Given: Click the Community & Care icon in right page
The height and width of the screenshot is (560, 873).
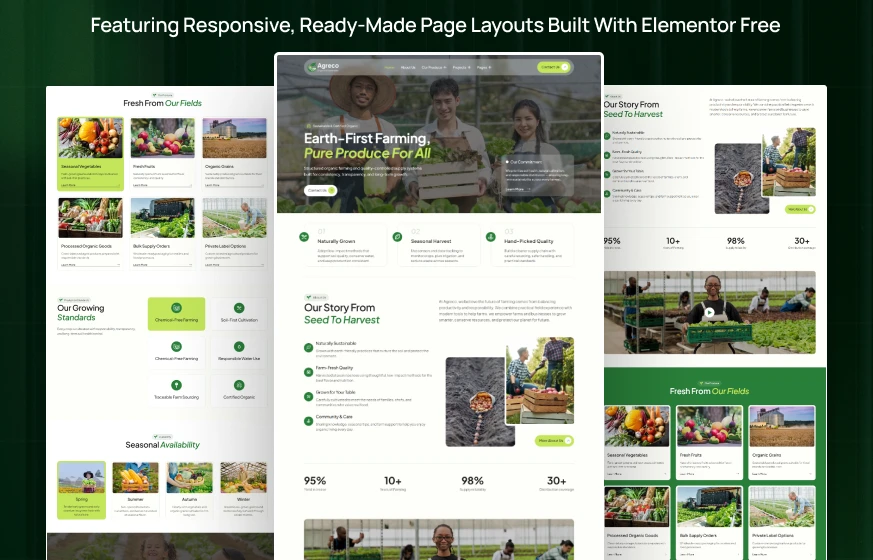Looking at the screenshot, I should pos(607,194).
